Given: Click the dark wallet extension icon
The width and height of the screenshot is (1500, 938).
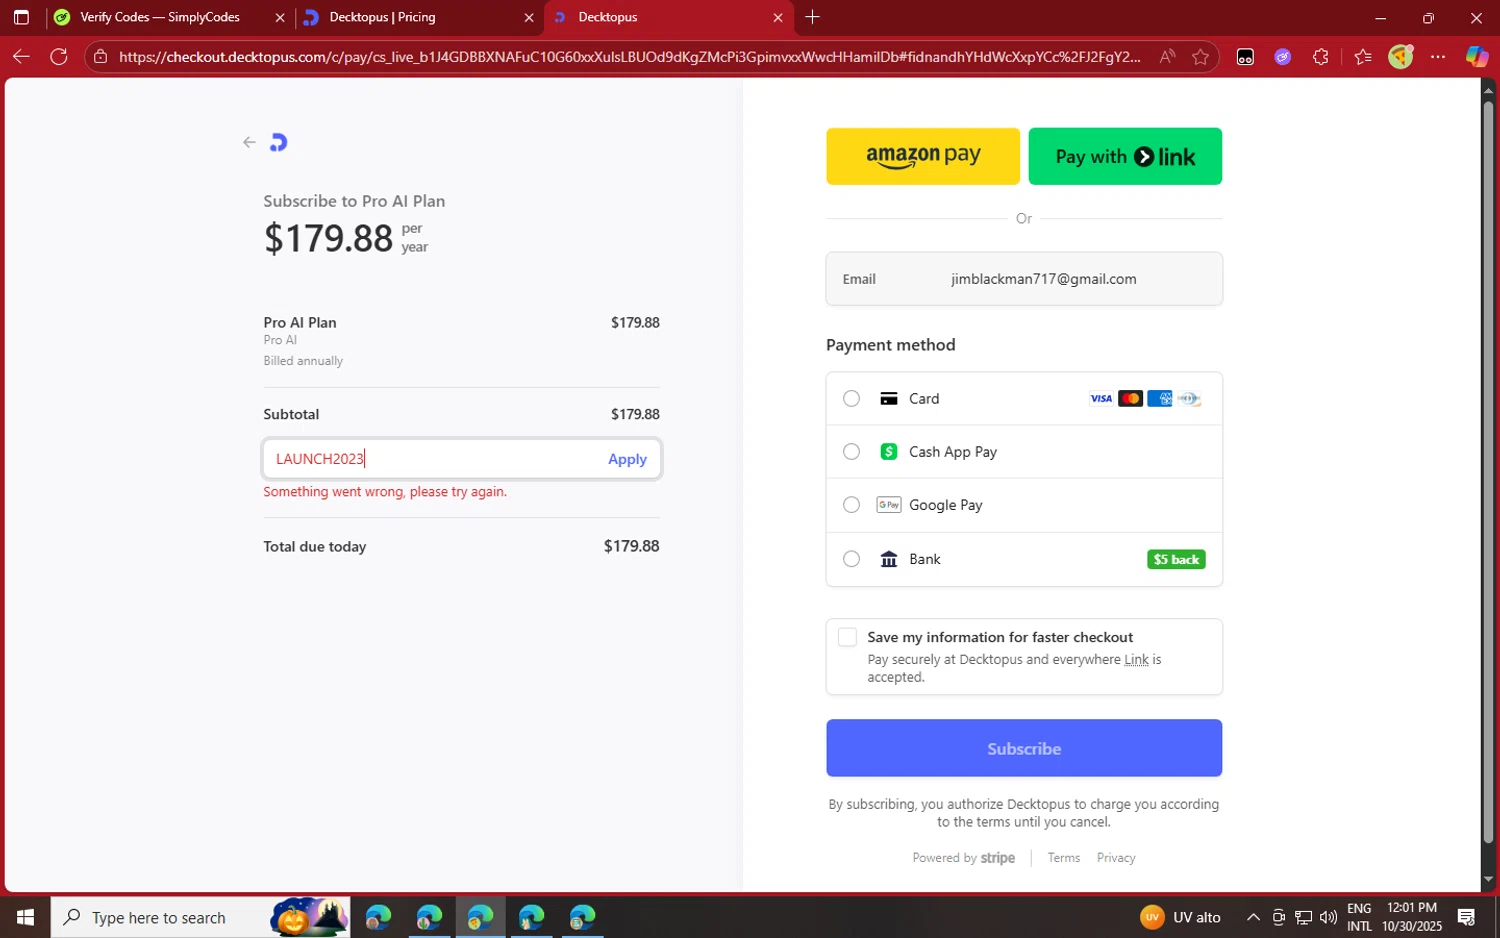Looking at the screenshot, I should [1245, 57].
